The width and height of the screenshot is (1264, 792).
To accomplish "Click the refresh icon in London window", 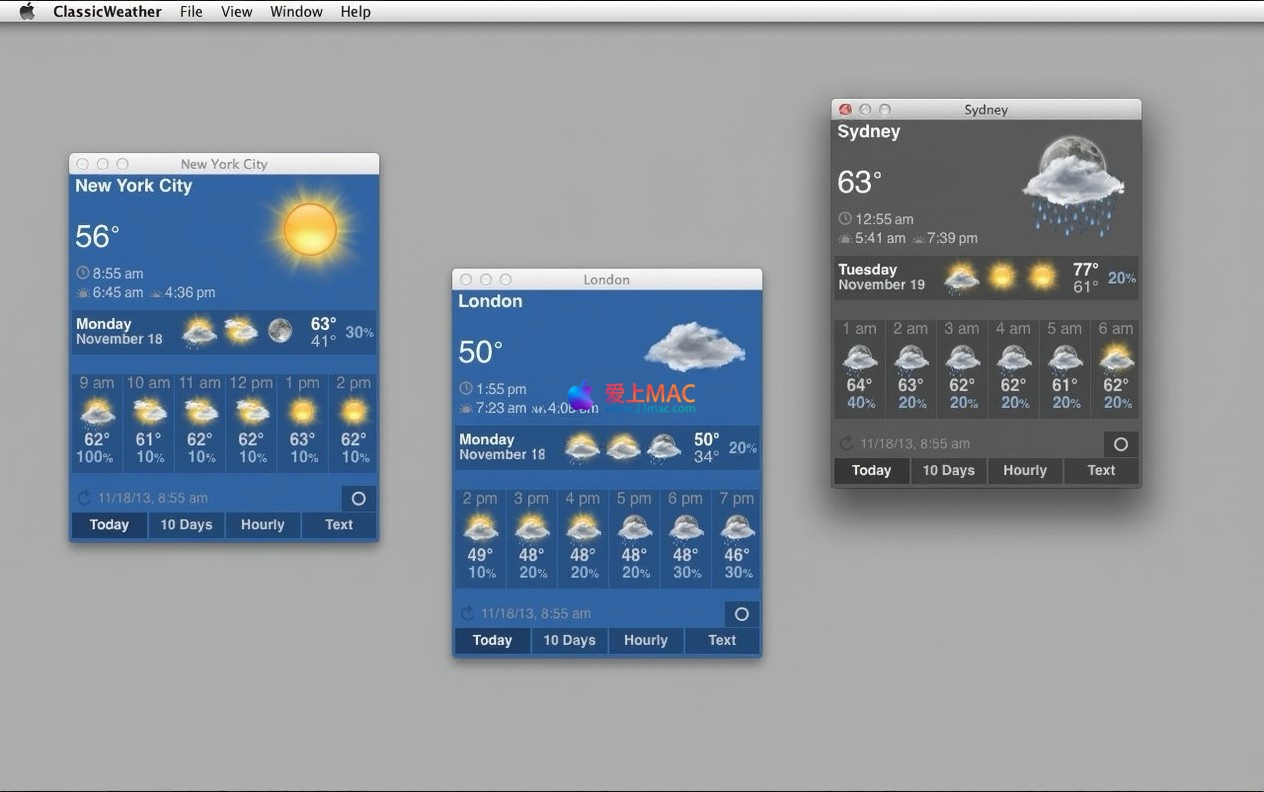I will (x=467, y=613).
